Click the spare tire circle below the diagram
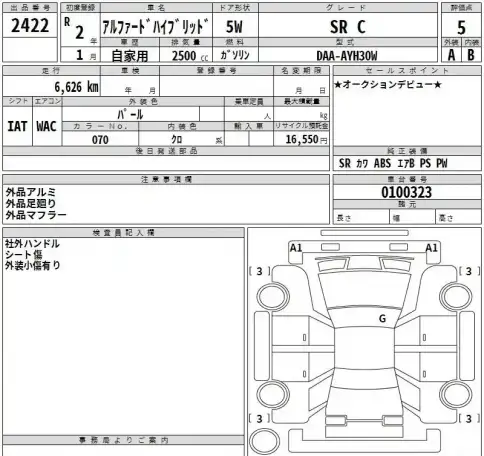This screenshot has width=484, height=456. pyautogui.click(x=265, y=441)
